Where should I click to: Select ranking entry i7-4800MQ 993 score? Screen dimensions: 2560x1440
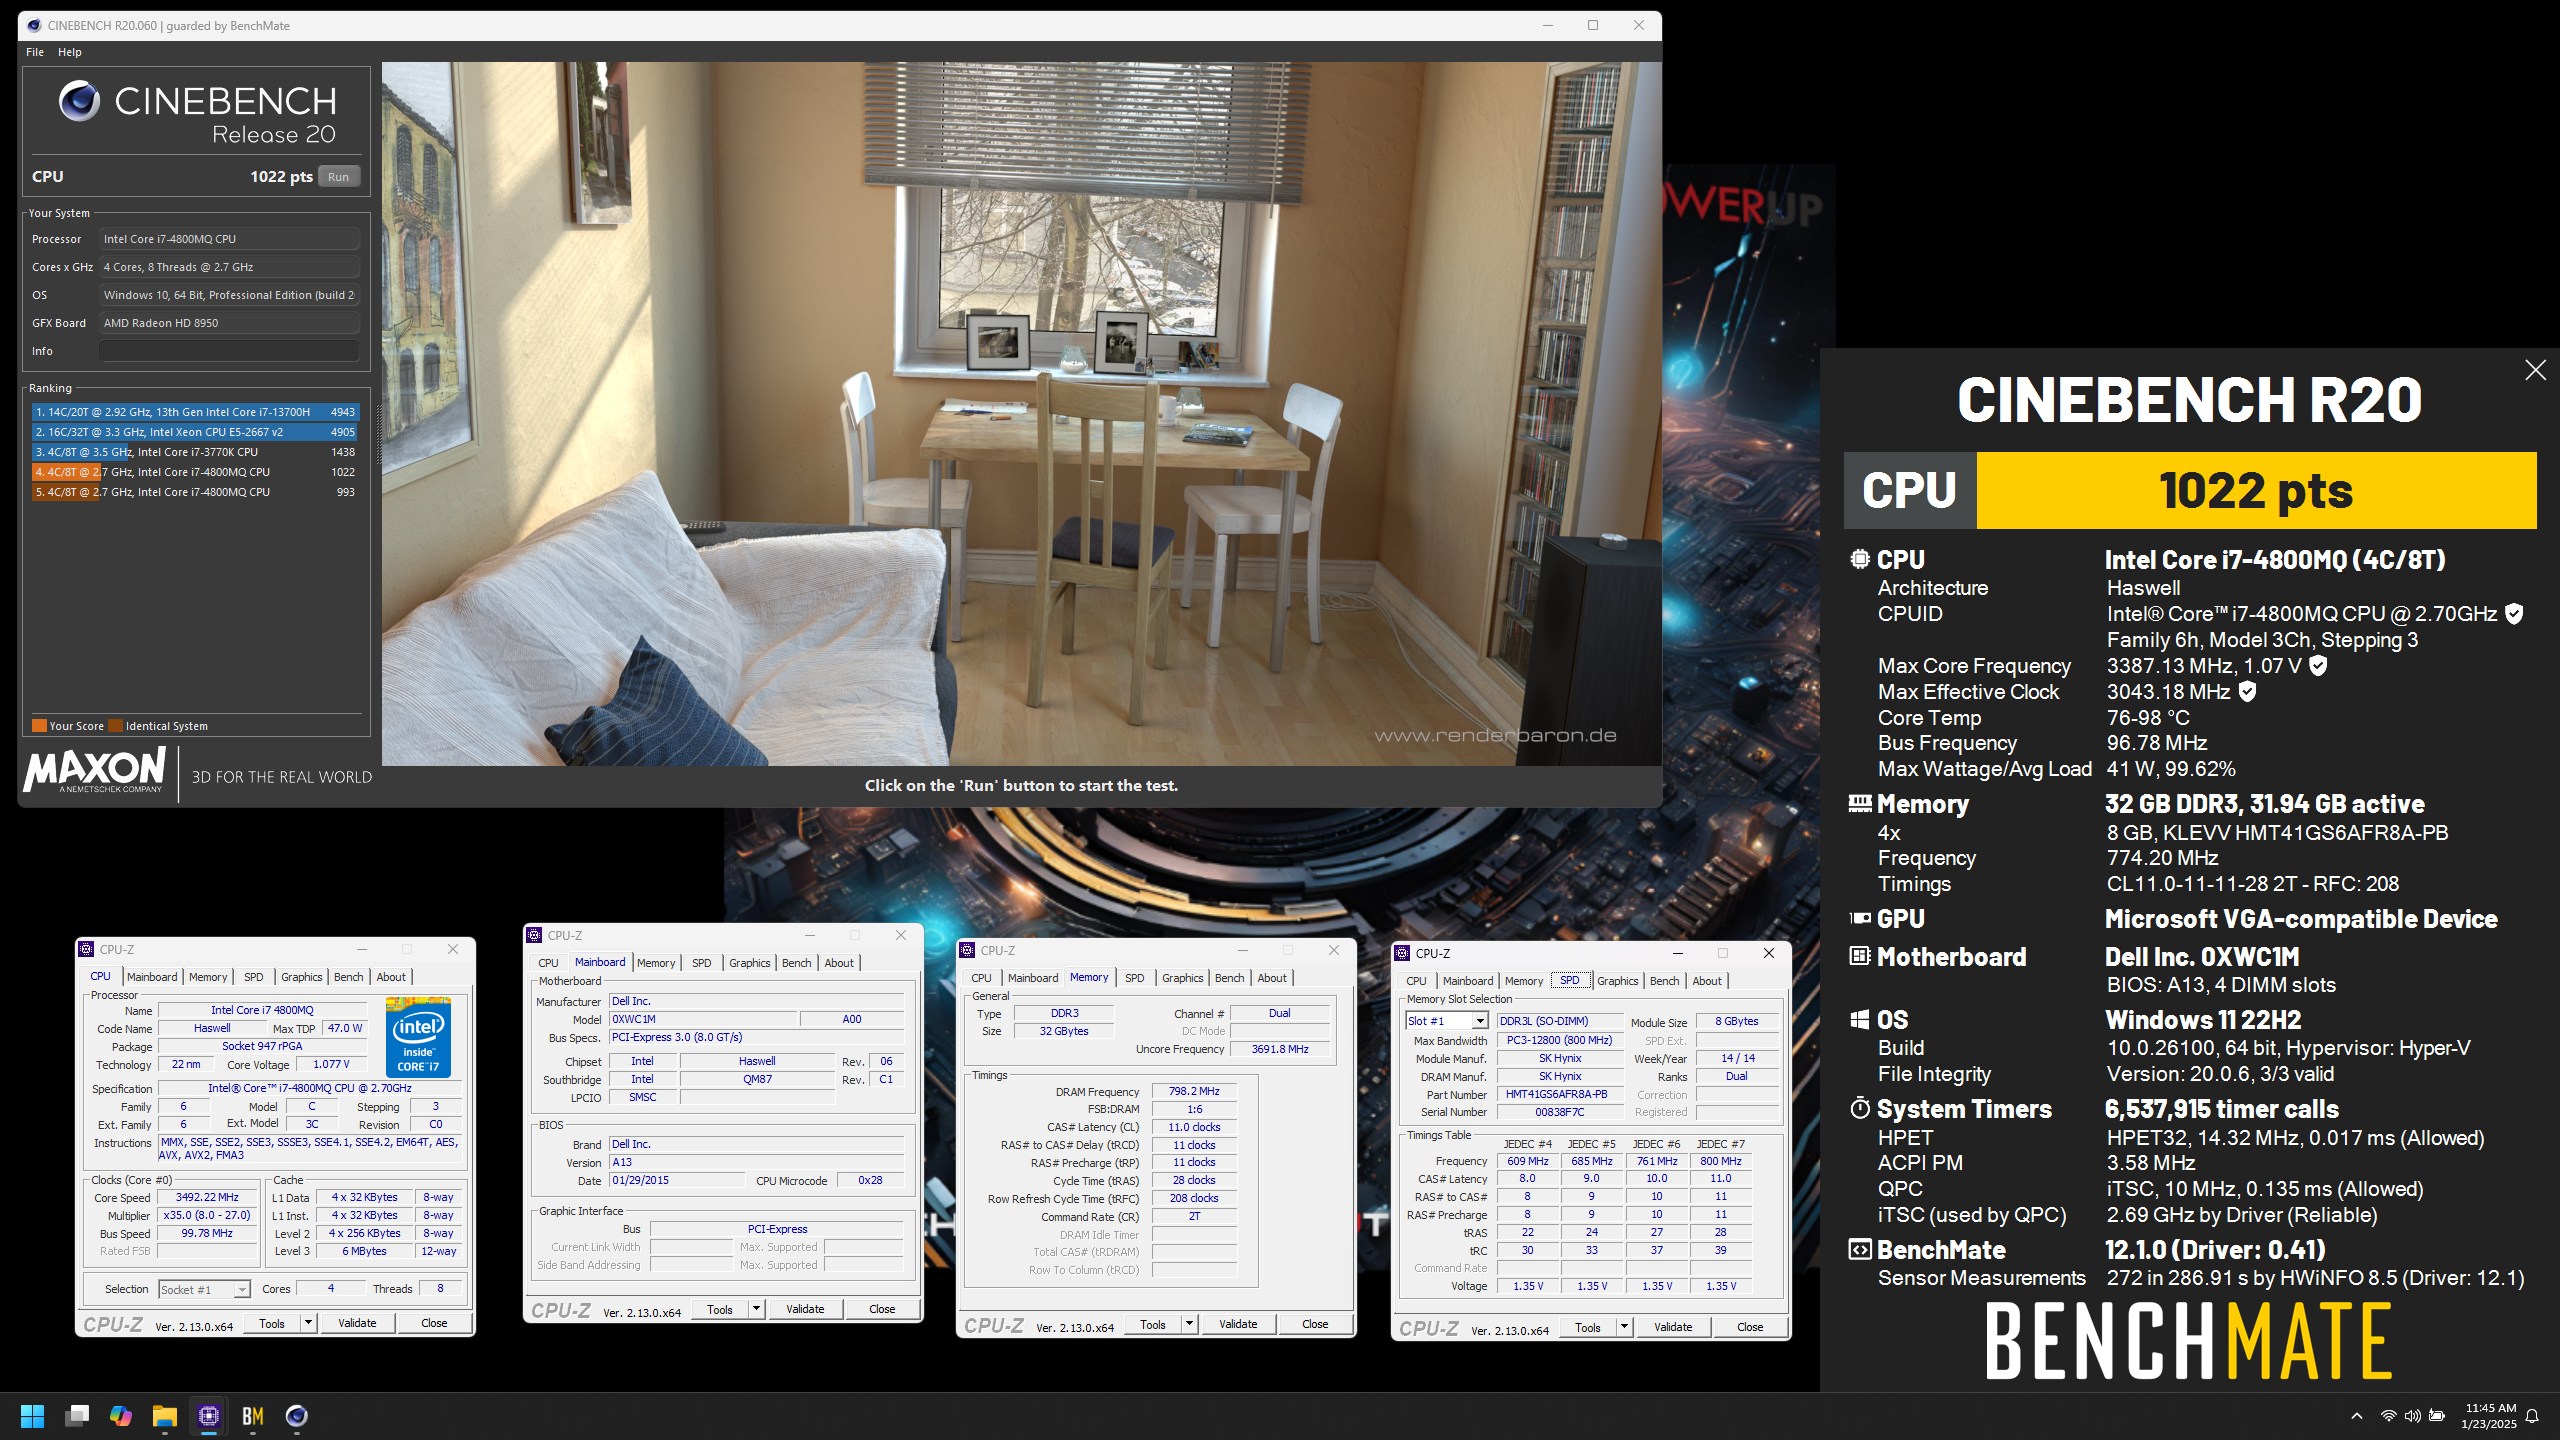click(x=195, y=492)
